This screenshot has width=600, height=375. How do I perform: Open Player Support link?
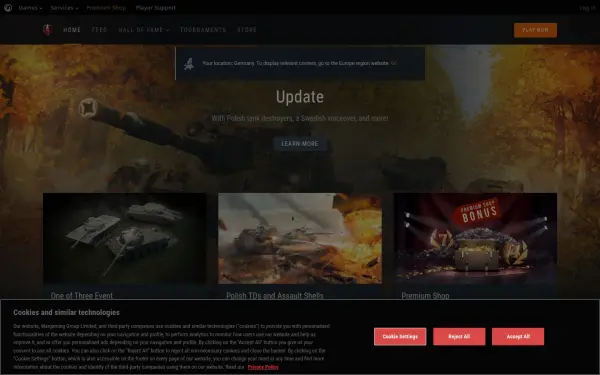coord(155,8)
